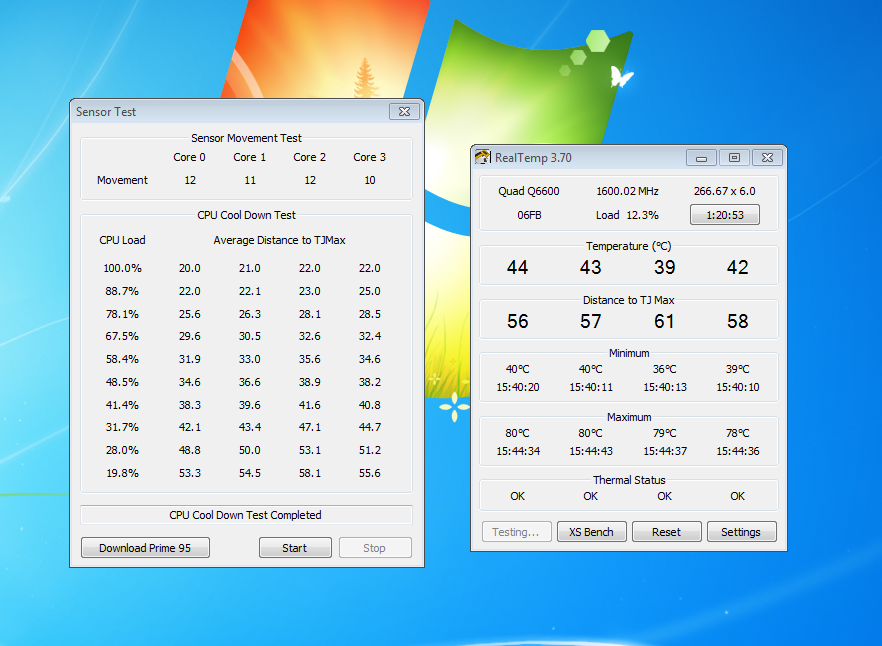882x646 pixels.
Task: Click the Temperature (°C) group label
Action: point(629,246)
